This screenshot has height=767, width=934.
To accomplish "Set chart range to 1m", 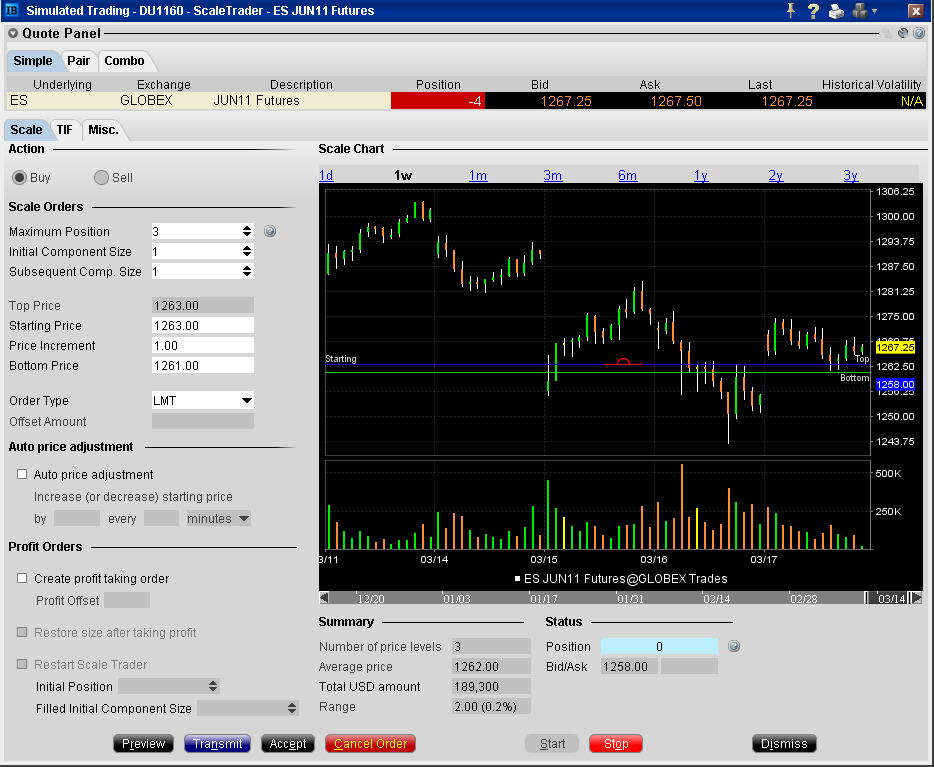I will 478,176.
